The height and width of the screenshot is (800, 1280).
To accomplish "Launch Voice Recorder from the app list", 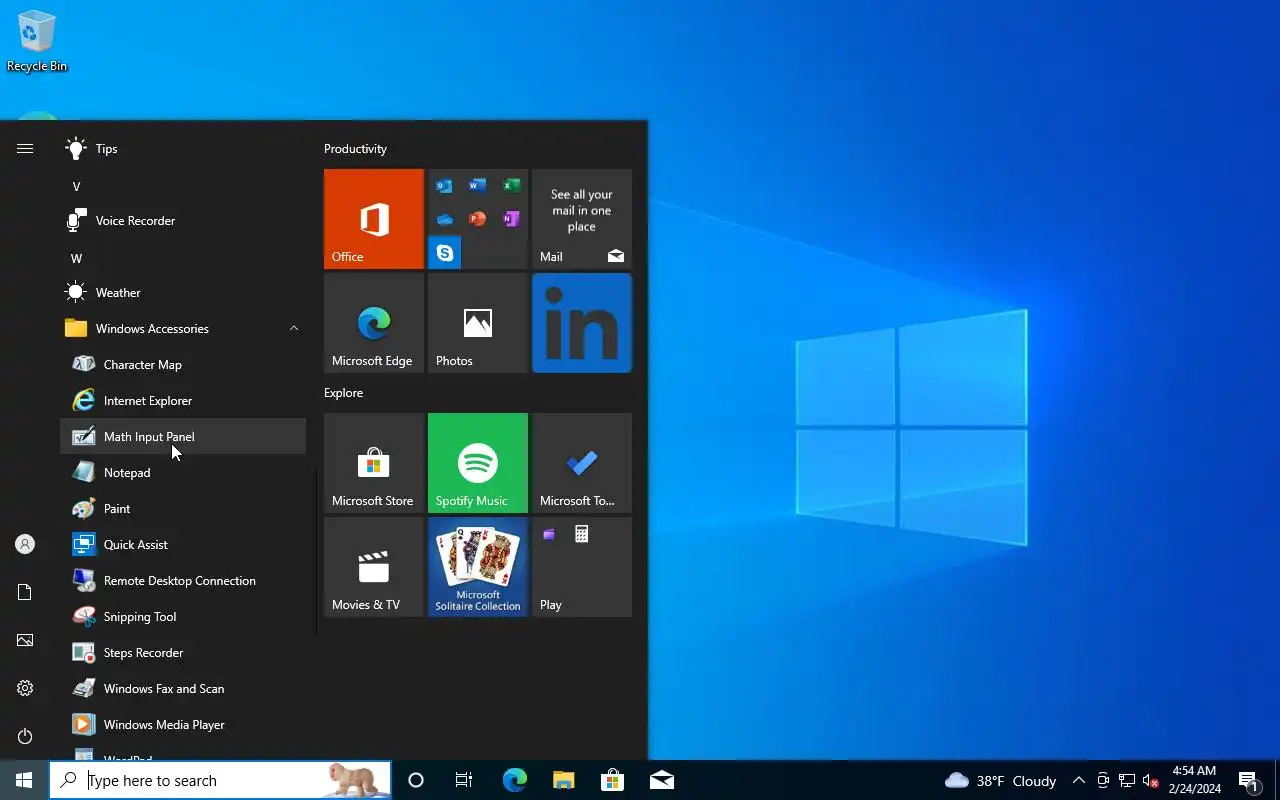I will [183, 221].
